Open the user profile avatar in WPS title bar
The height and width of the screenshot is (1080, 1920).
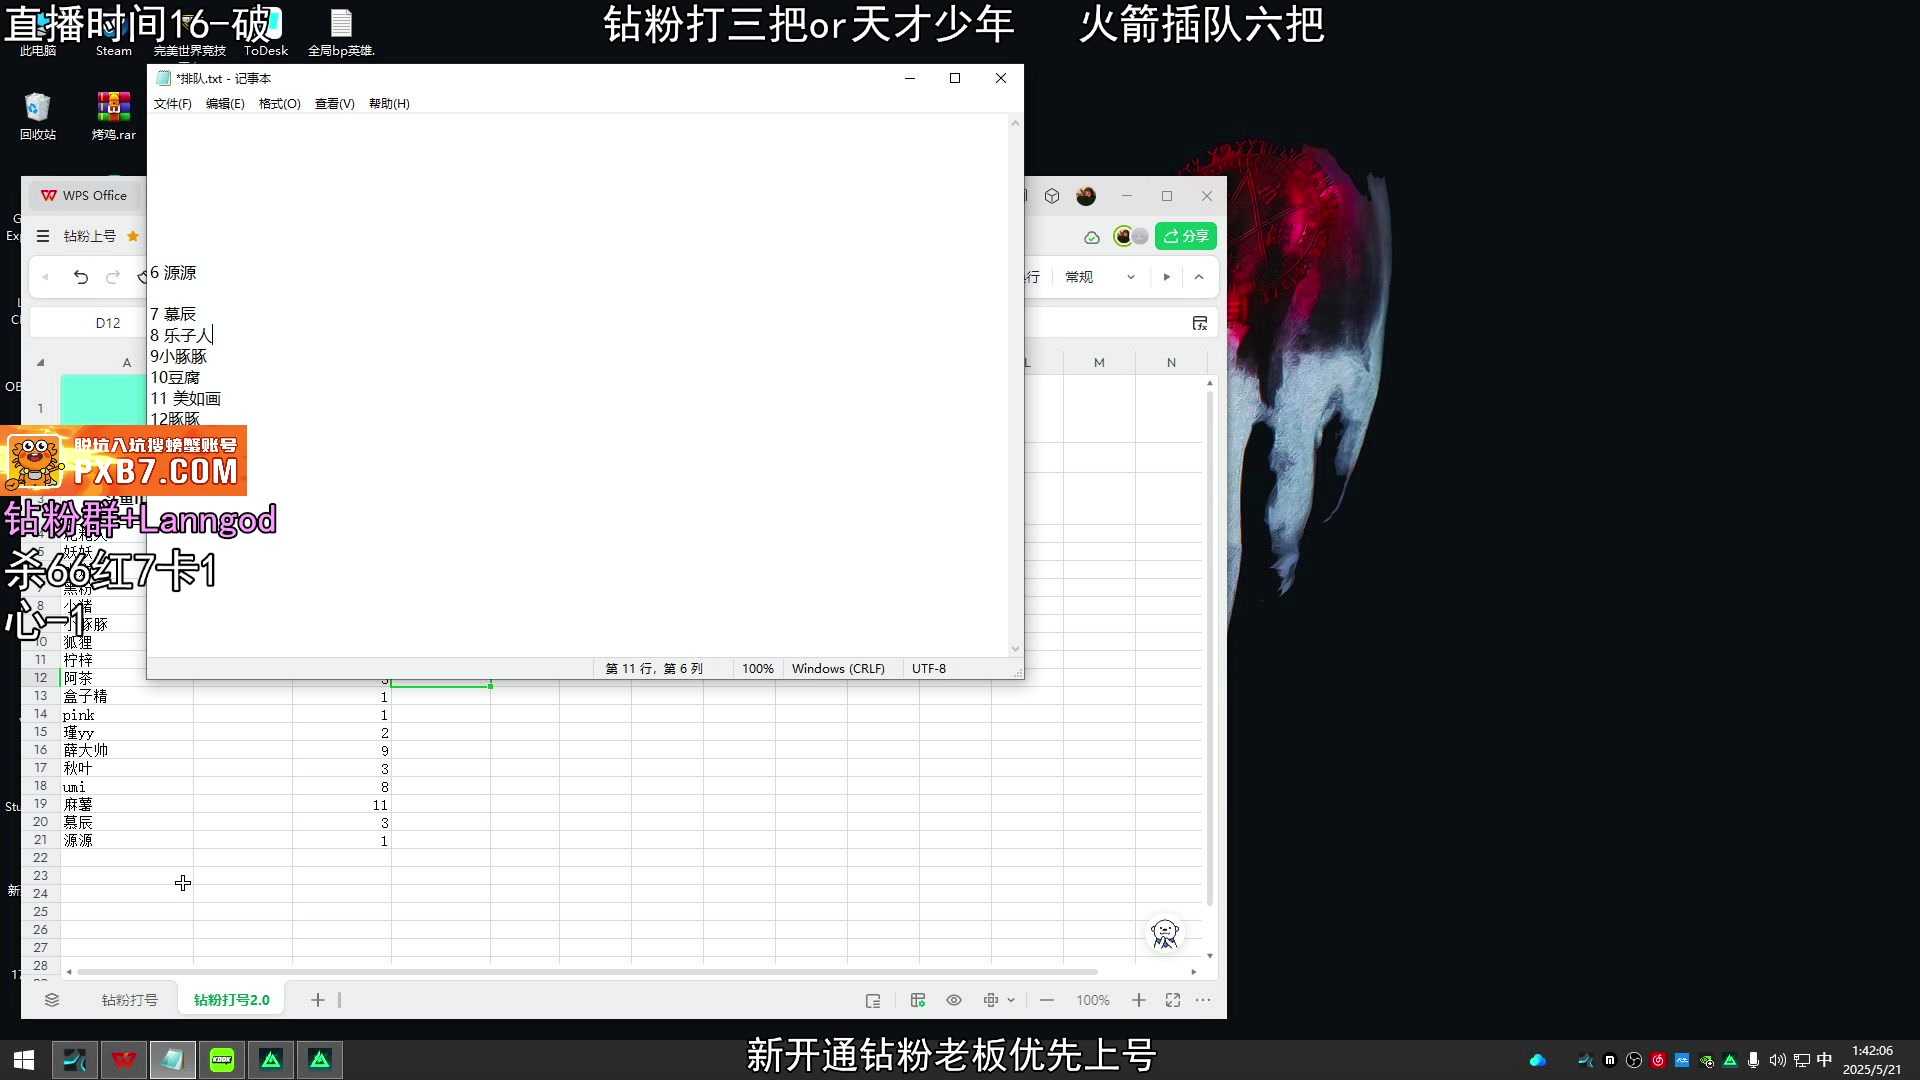(1086, 196)
